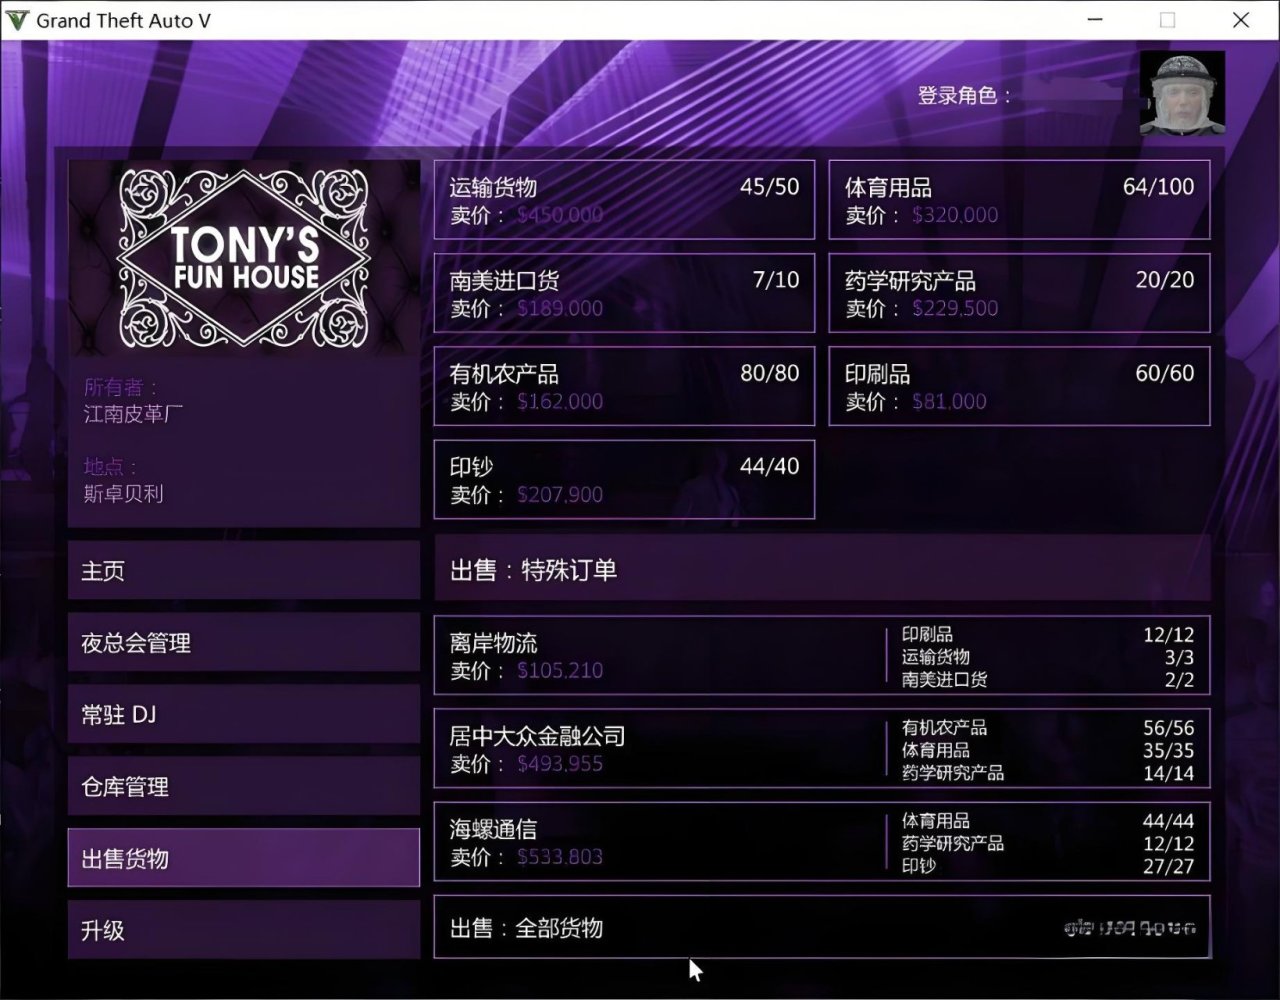Click the 45/50 cargo stock count
The image size is (1280, 1000).
click(770, 187)
